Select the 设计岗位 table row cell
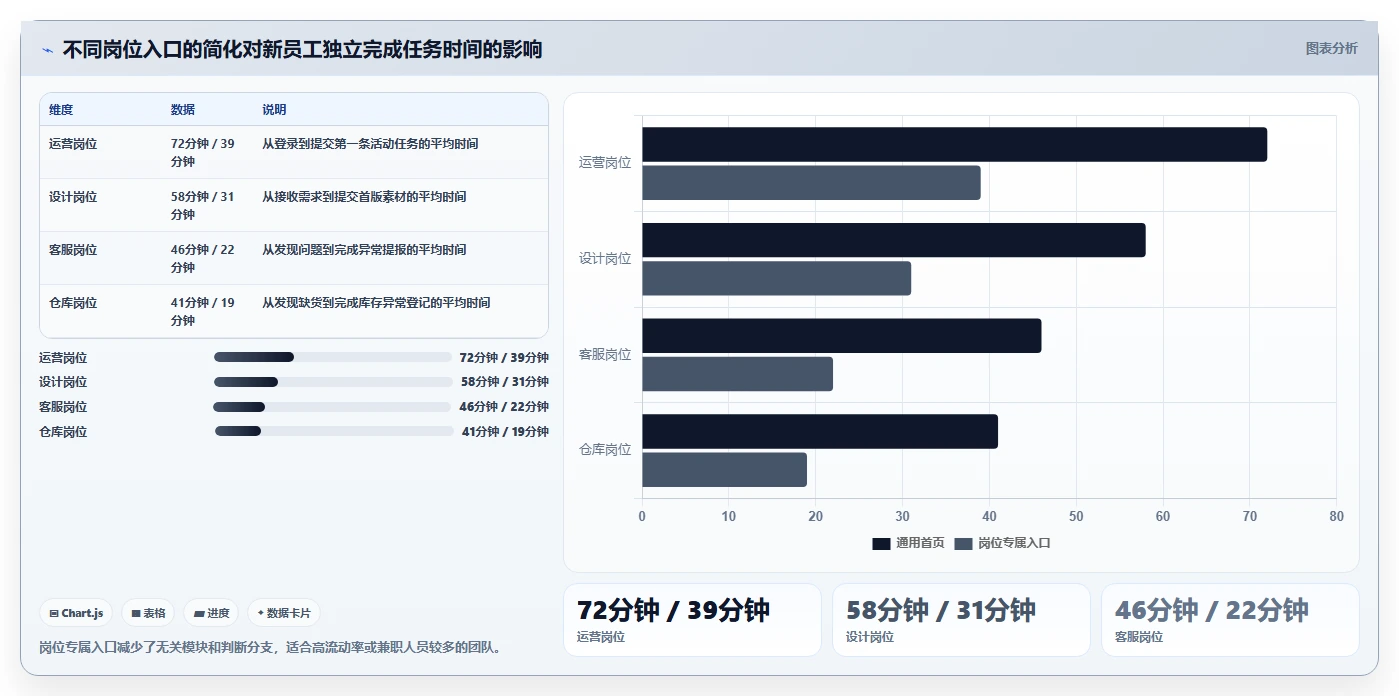 point(73,196)
